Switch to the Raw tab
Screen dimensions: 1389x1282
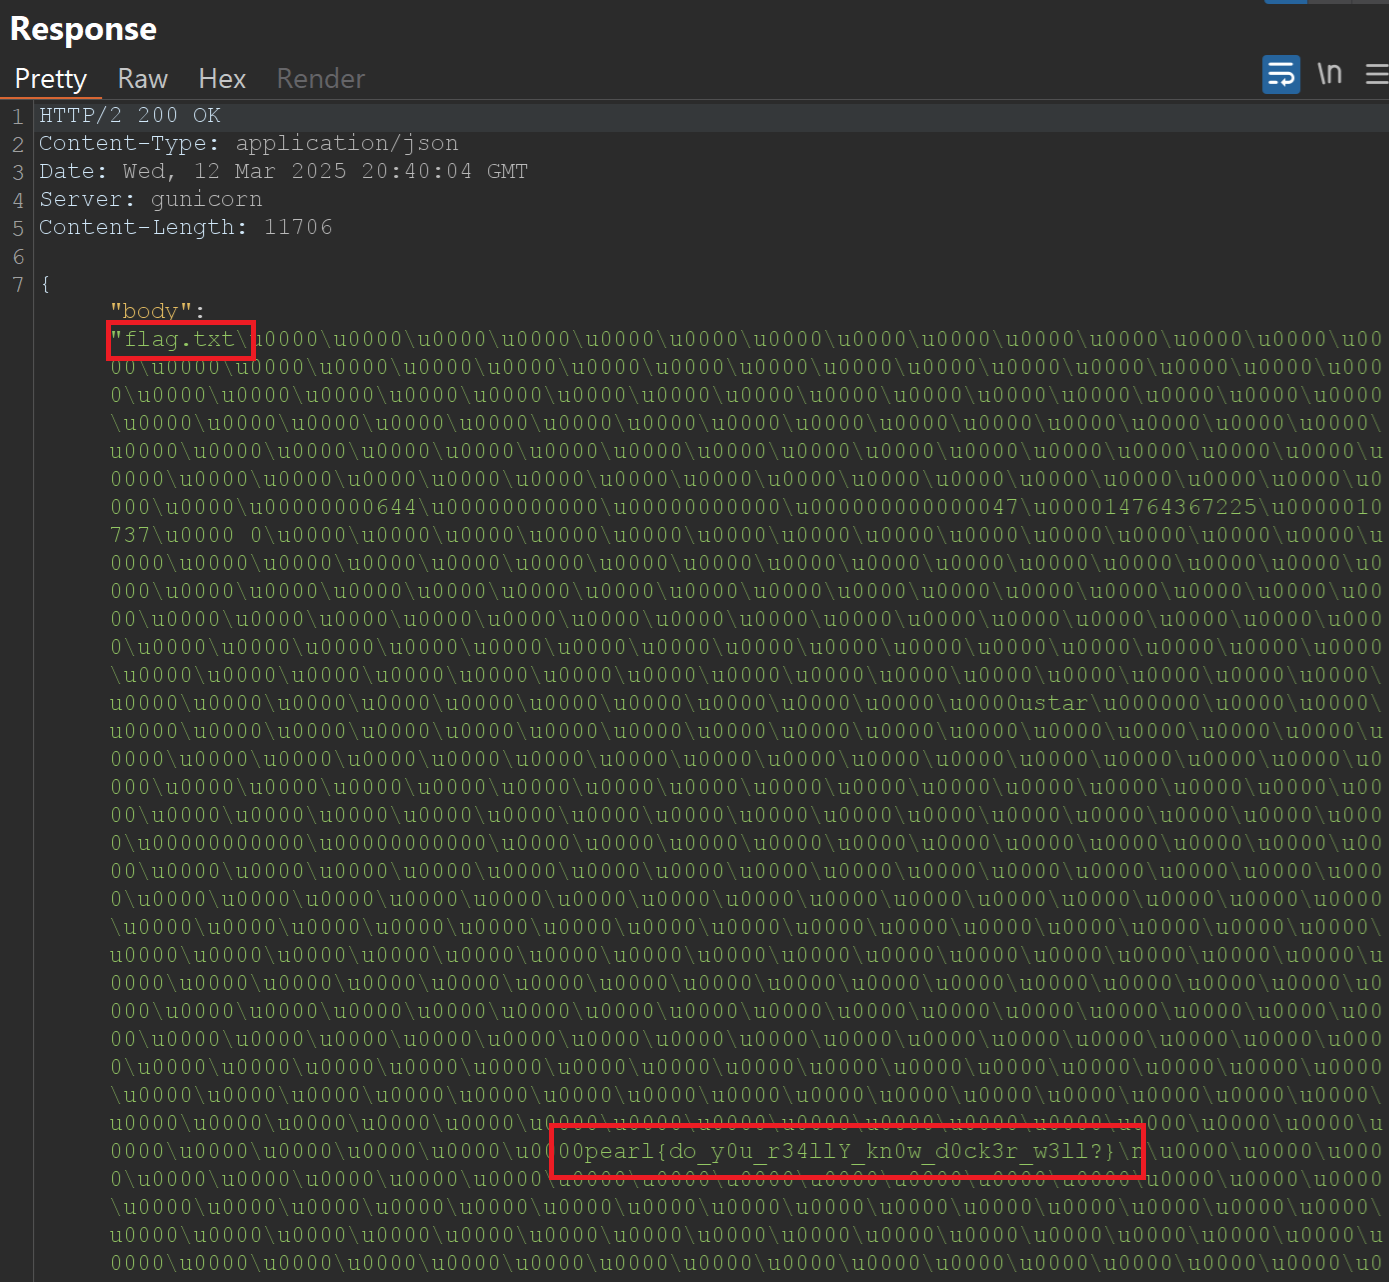(x=142, y=79)
